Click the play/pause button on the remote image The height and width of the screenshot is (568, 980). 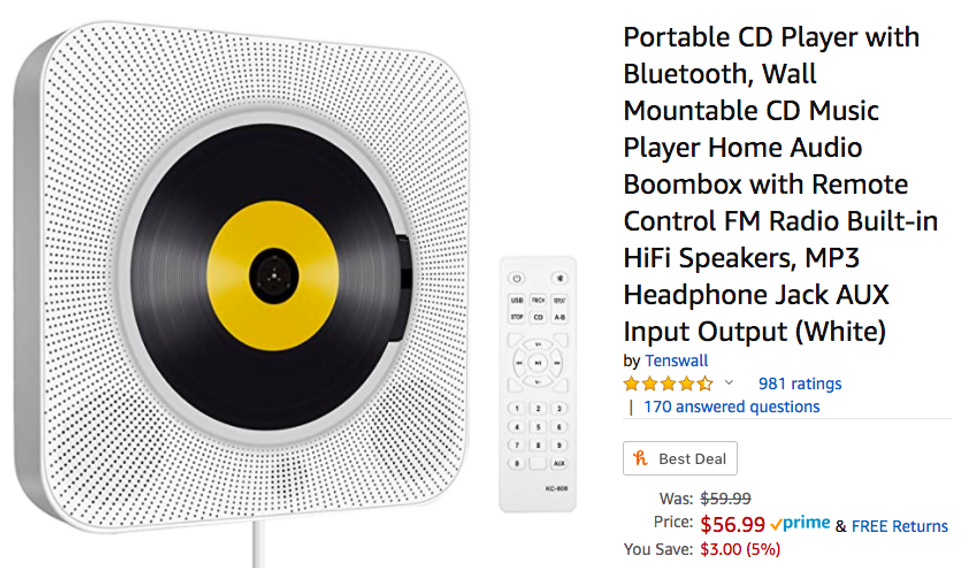coord(538,362)
